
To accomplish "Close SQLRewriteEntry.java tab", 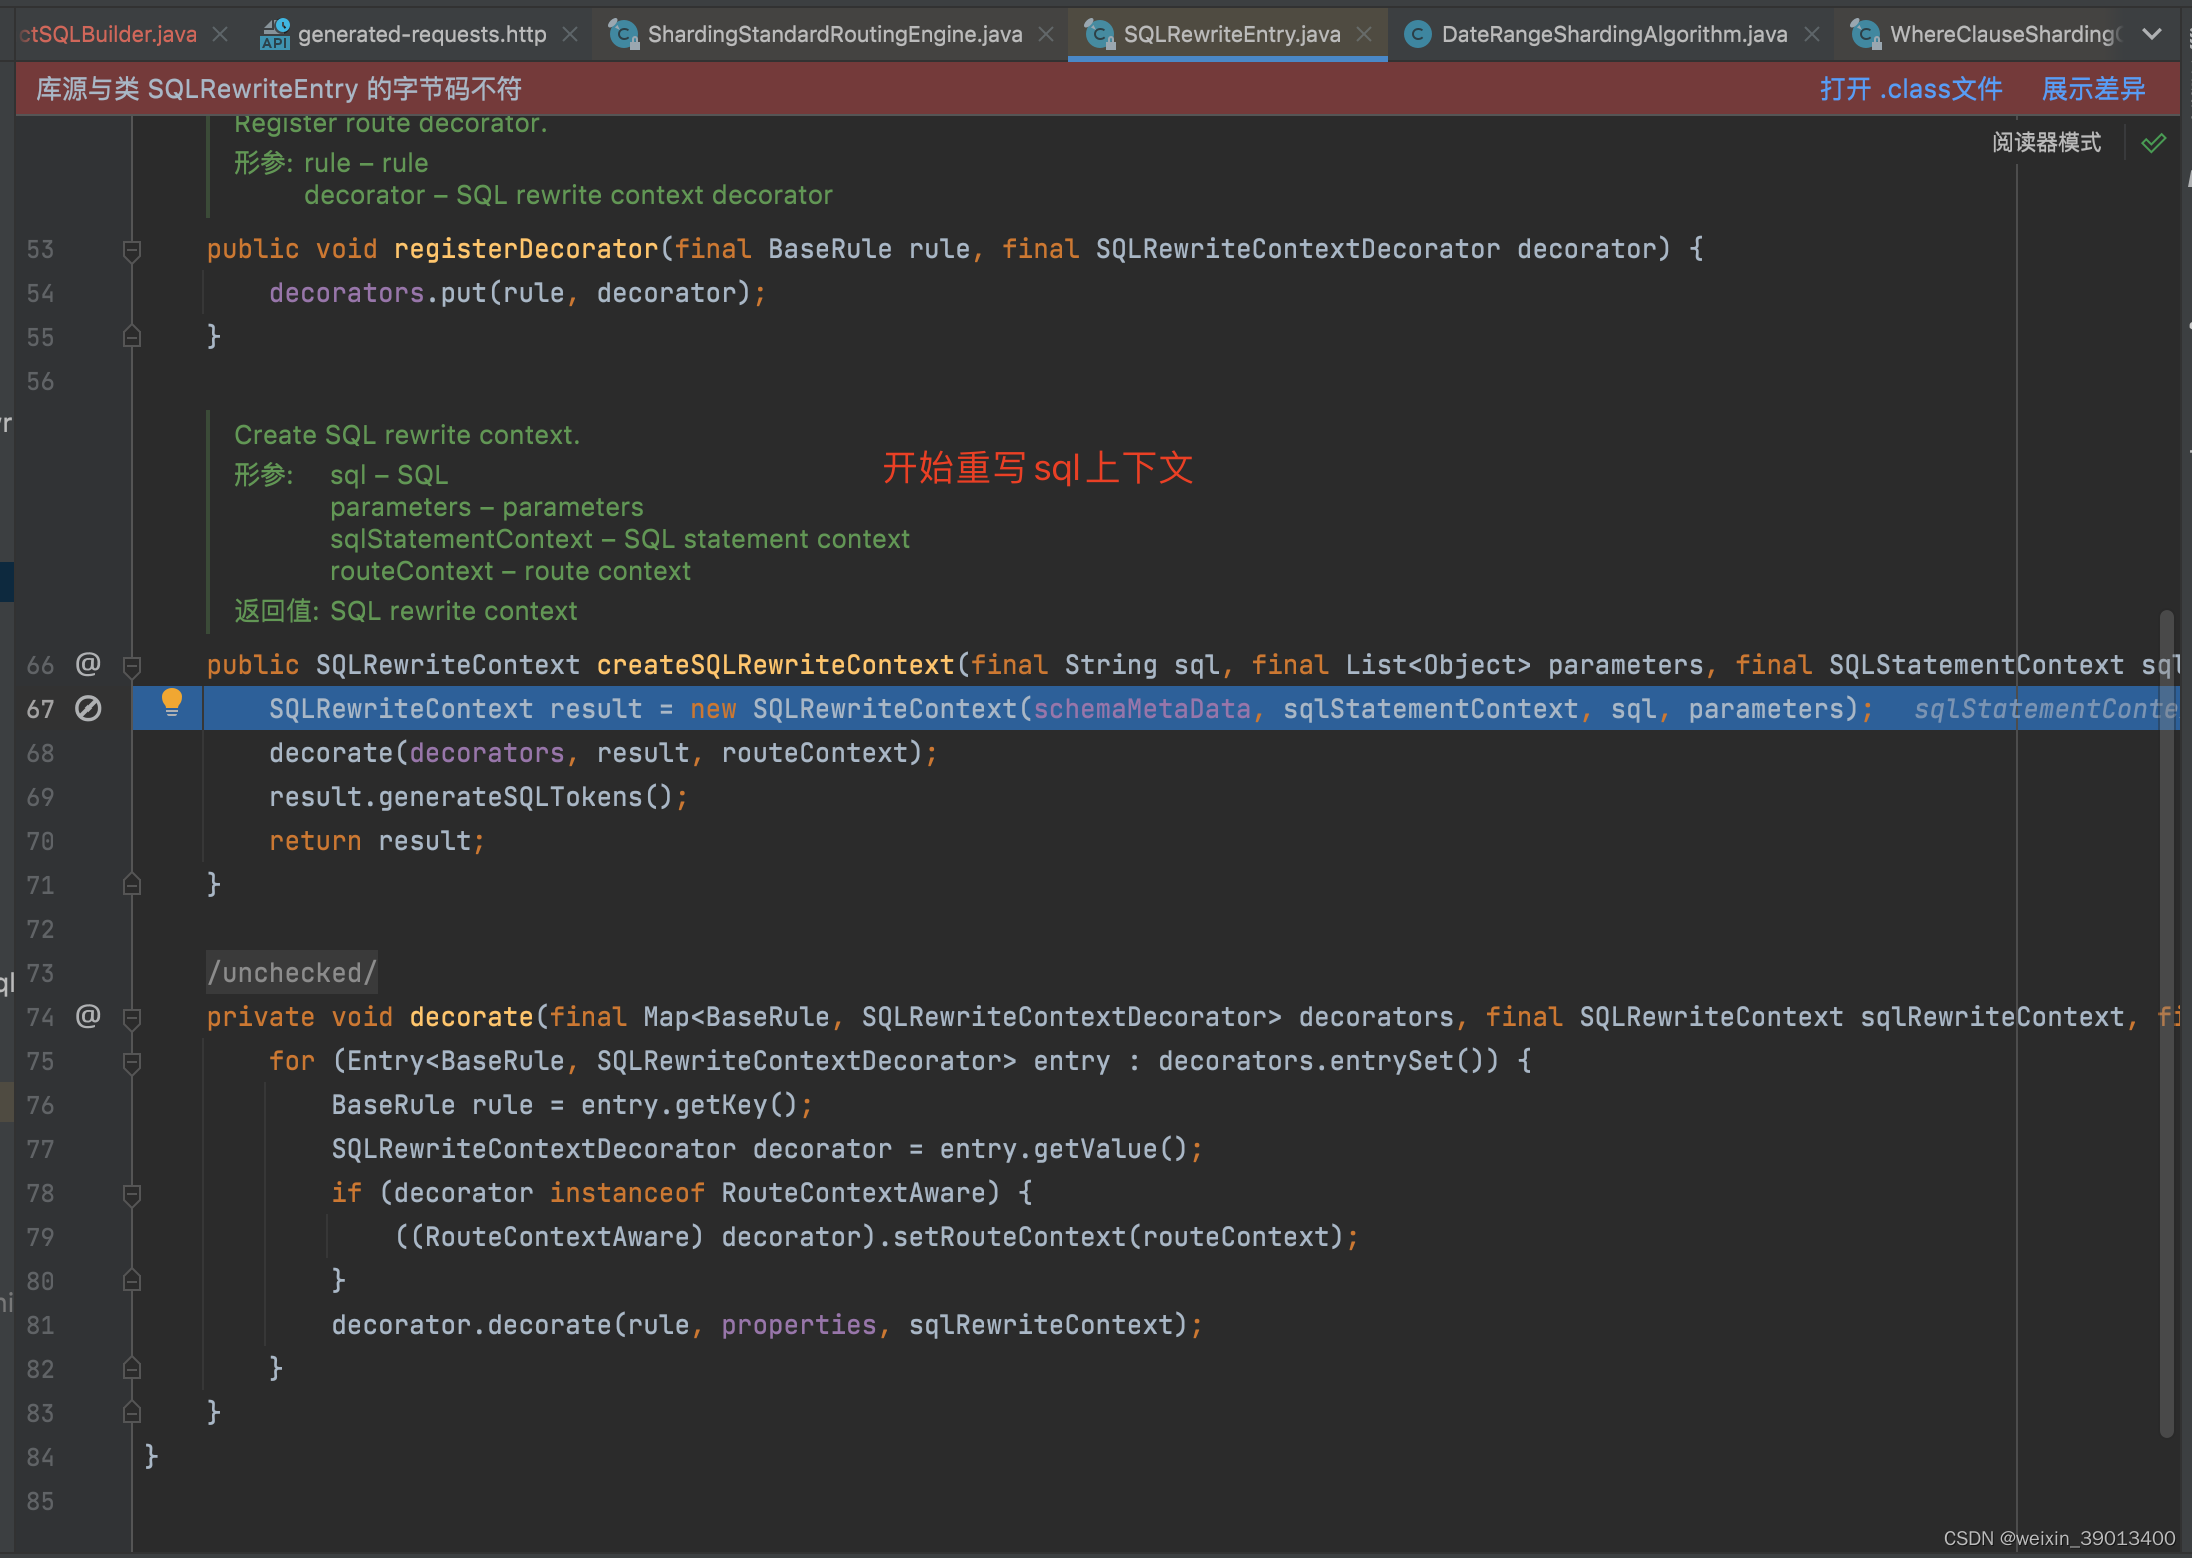I will tap(1364, 34).
